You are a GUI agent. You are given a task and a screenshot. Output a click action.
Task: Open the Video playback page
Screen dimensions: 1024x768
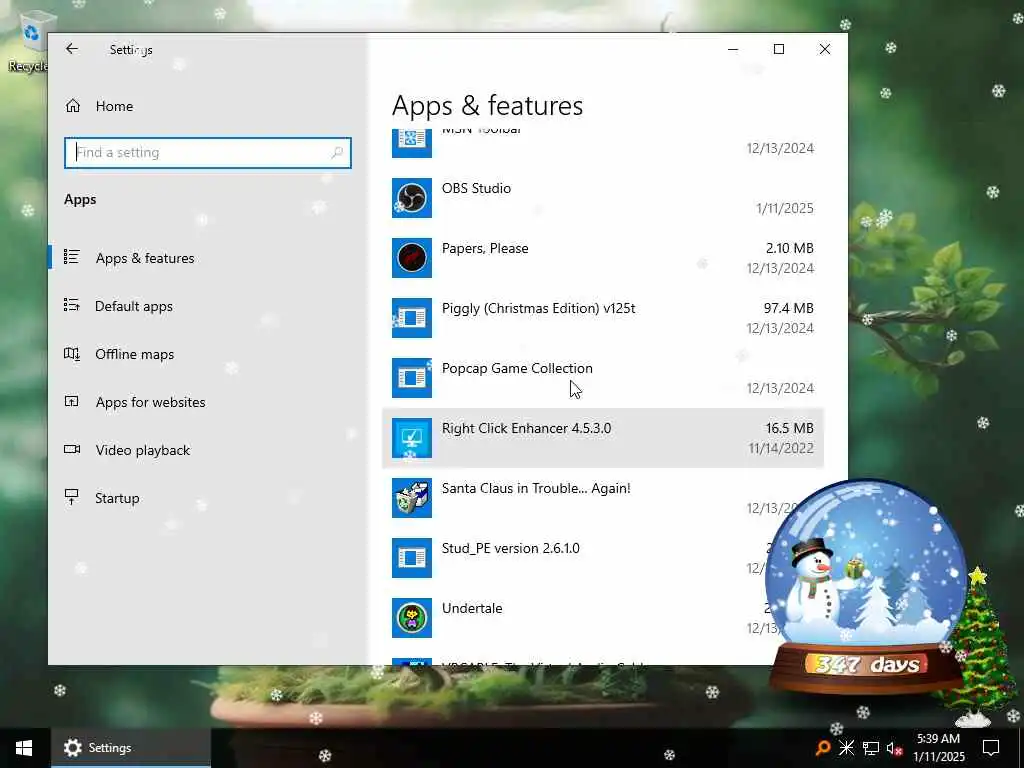[x=142, y=450]
